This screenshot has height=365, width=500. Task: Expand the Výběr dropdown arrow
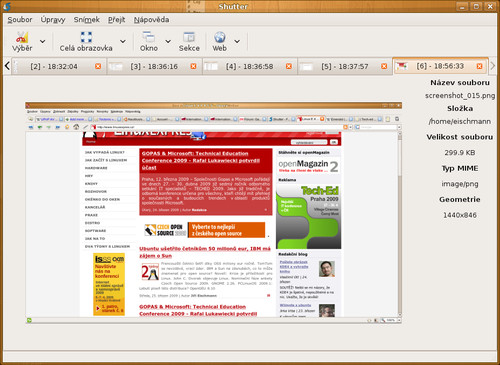[x=42, y=41]
